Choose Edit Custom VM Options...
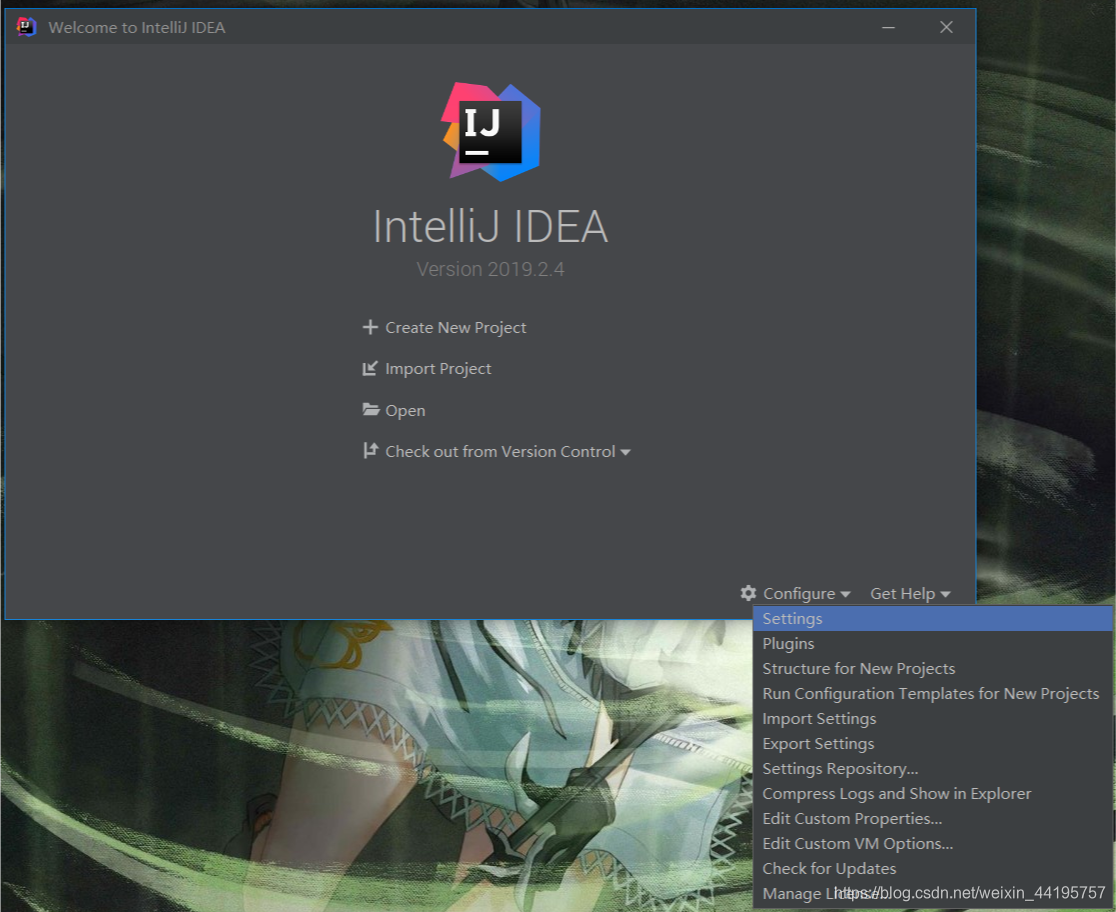 pos(932,843)
